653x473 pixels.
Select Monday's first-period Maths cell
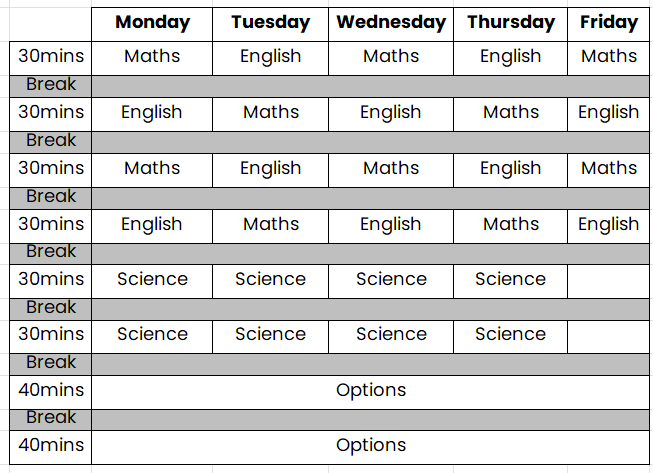[152, 57]
